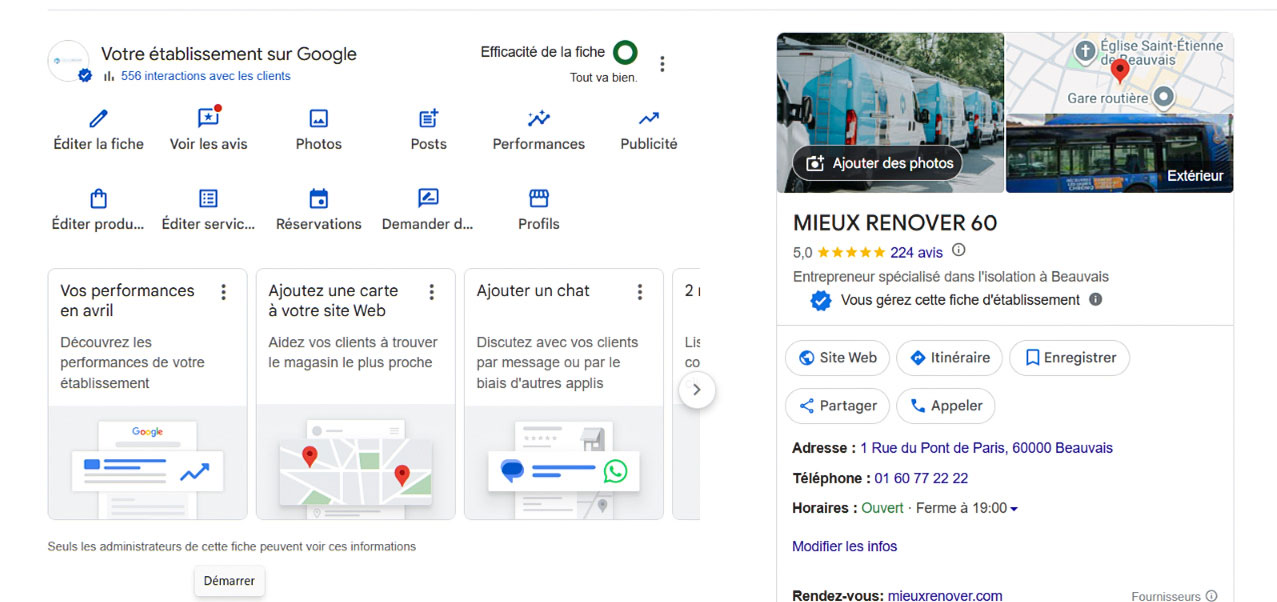Open 556 interactions avec les clients link
This screenshot has width=1277, height=602.
(x=205, y=76)
